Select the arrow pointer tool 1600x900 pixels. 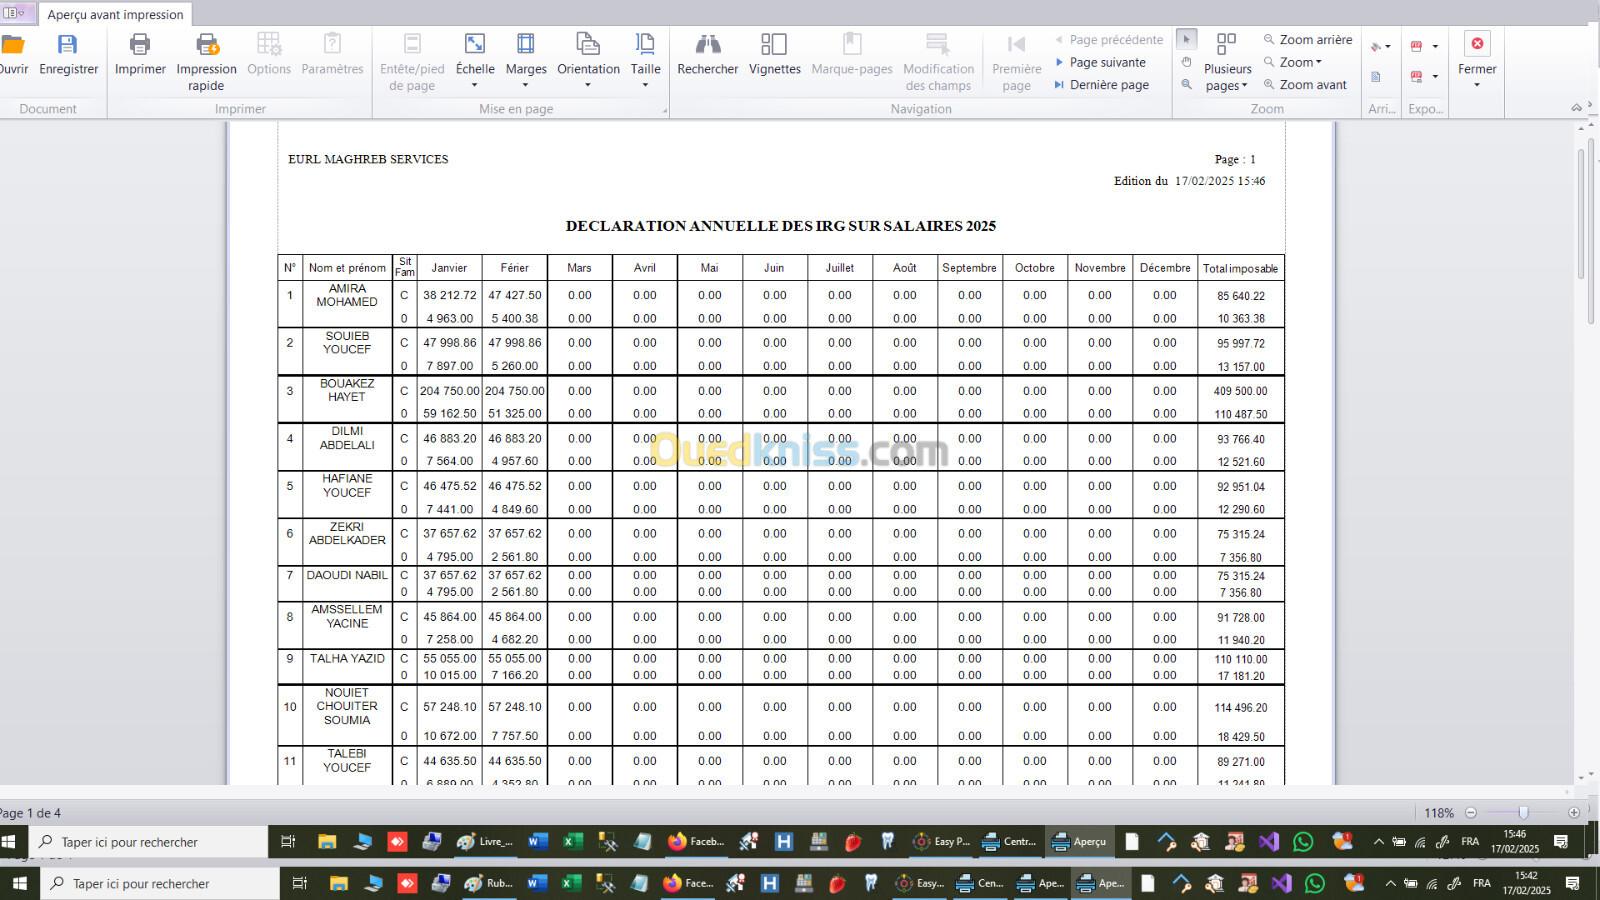click(x=1186, y=40)
